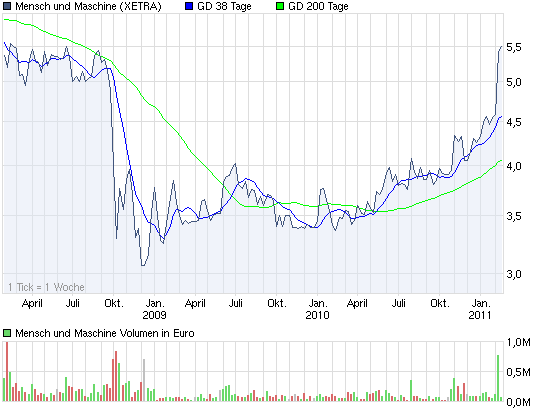
Task: Click the 4,0 price axis label
Action: coord(514,166)
